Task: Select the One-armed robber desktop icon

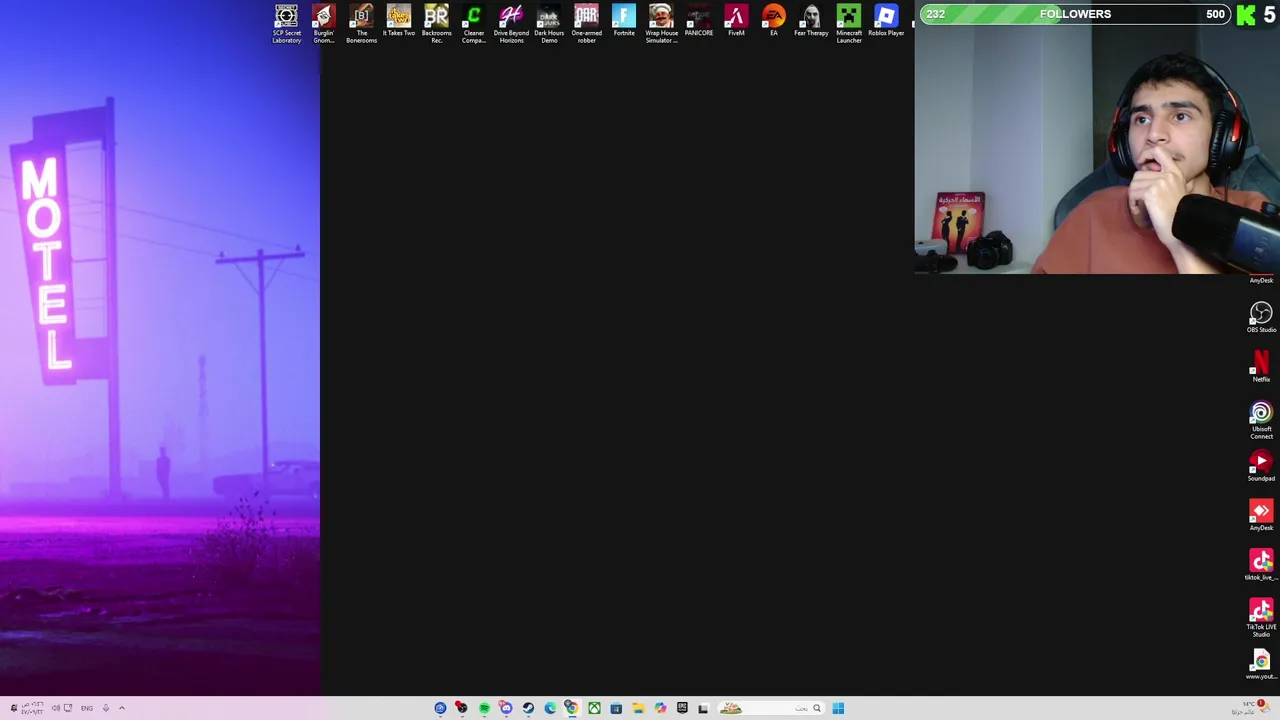Action: pos(586,24)
